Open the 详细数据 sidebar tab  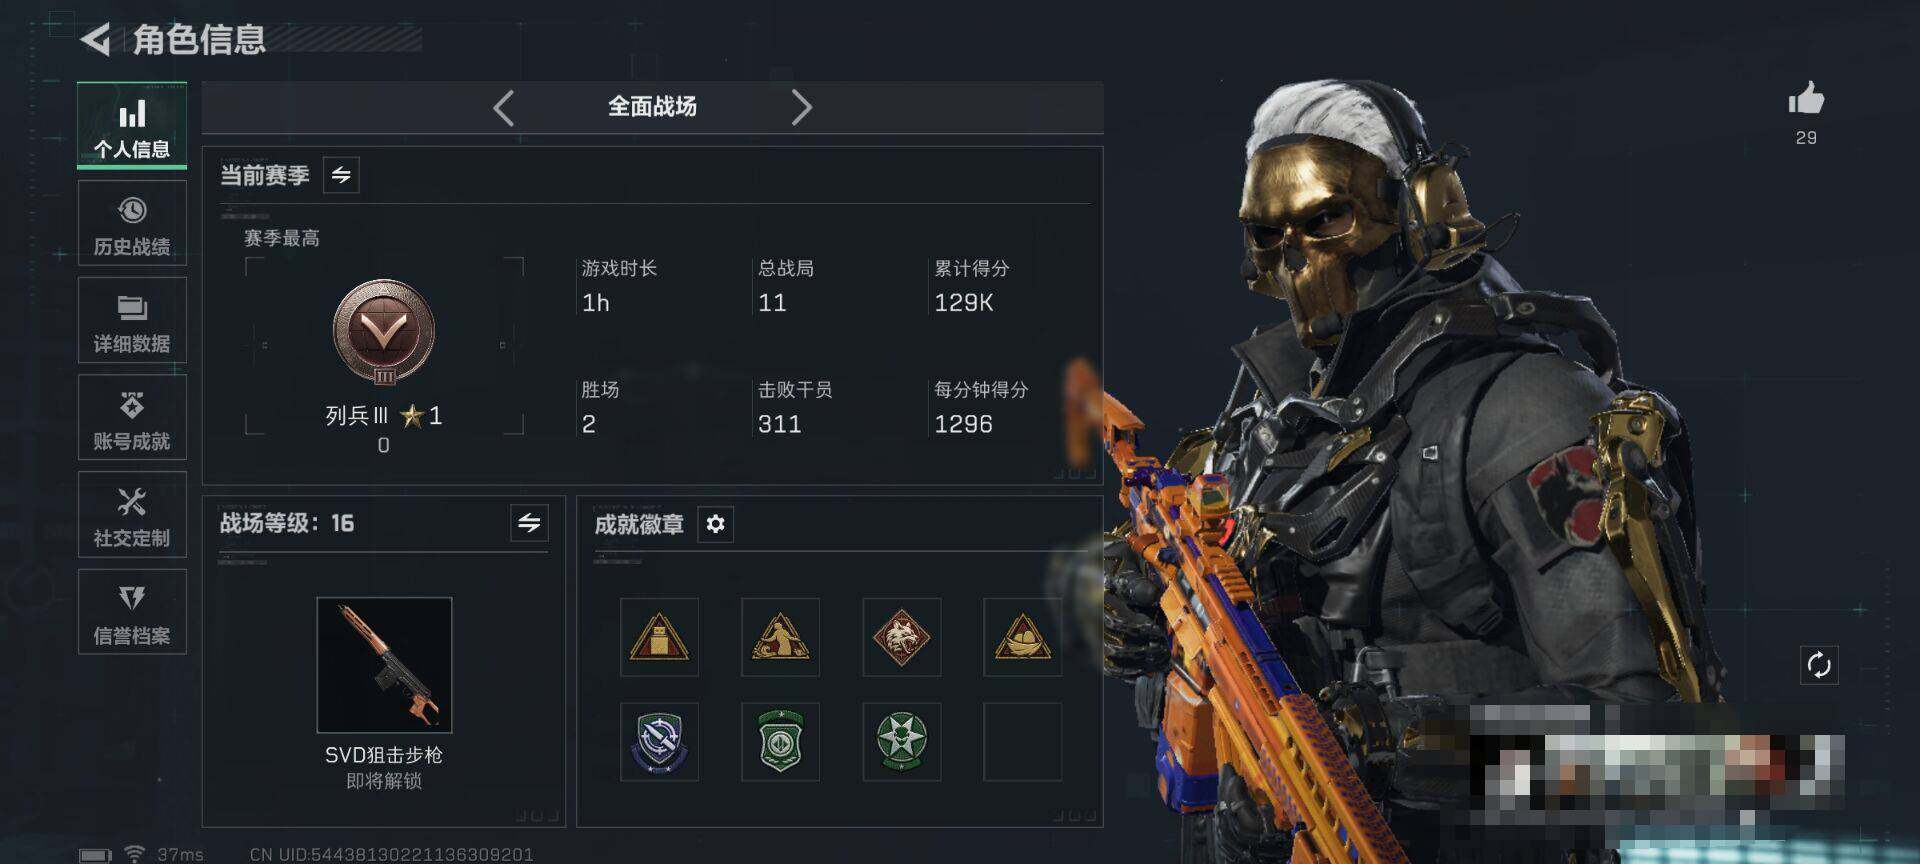[132, 320]
